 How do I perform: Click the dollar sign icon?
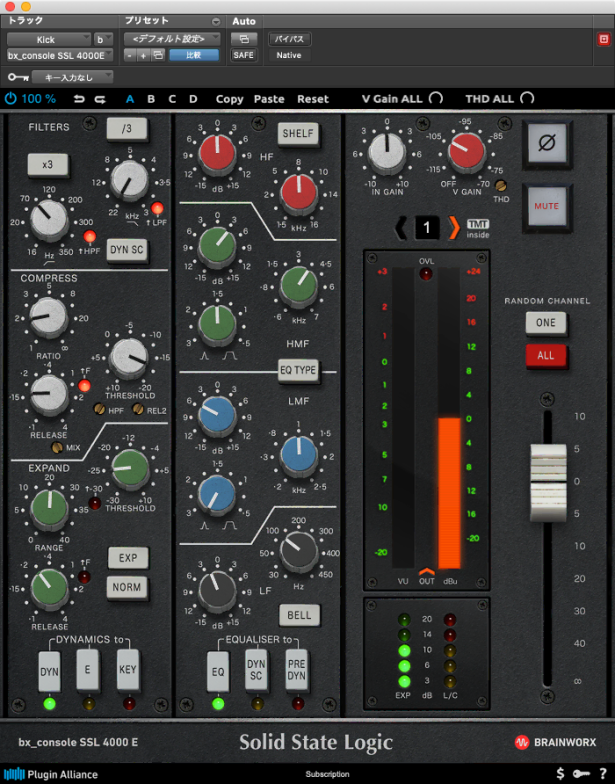560,774
